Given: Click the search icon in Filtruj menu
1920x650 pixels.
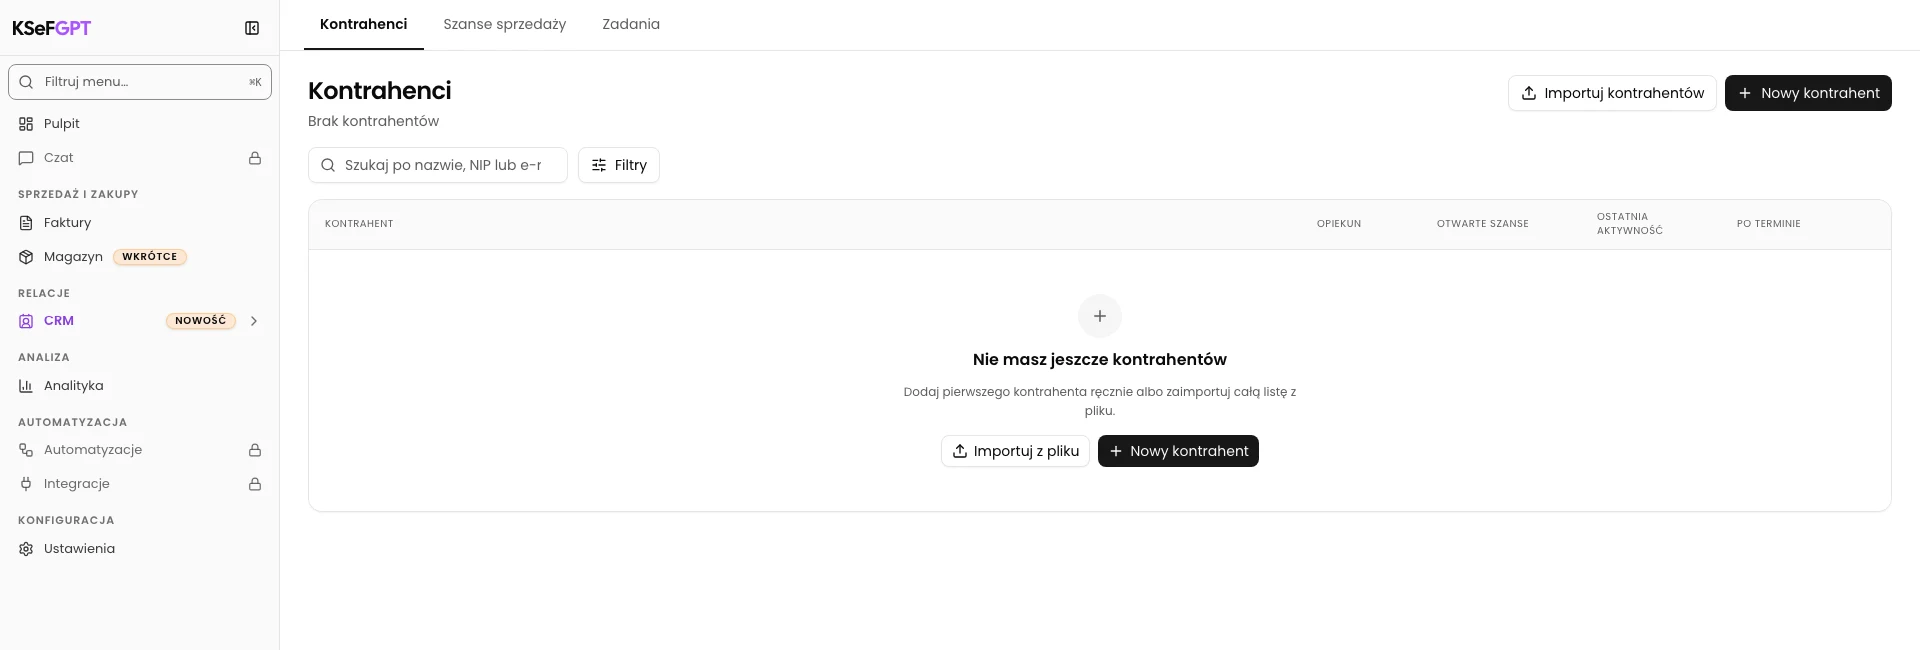Looking at the screenshot, I should tap(26, 82).
